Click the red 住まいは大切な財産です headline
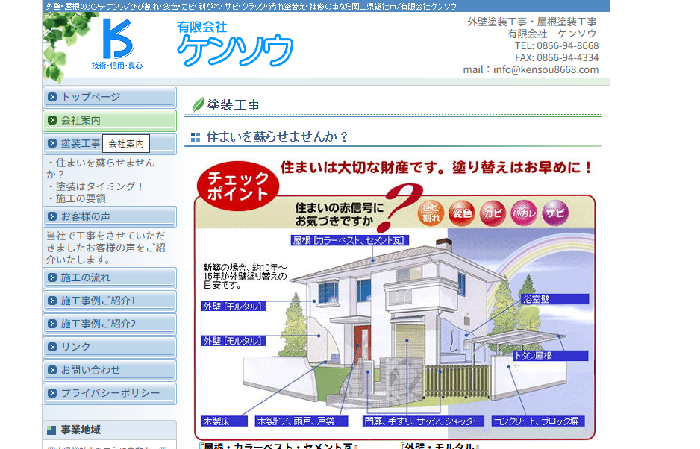Screen dimensions: 700x449 [x=436, y=168]
